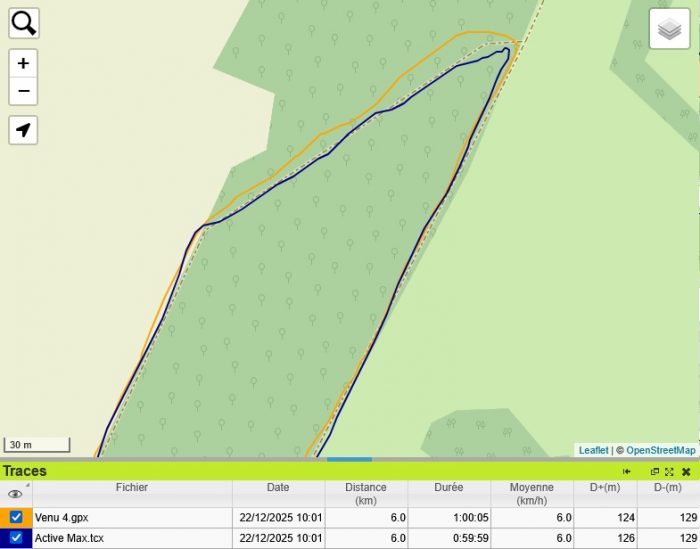Screen dimensions: 700x549
Task: Expand the Traces panel to fullscreen
Action: coord(669,471)
